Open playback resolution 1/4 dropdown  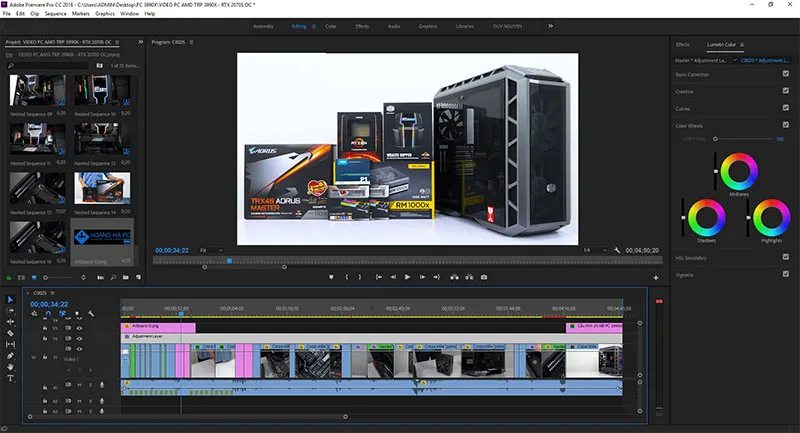pos(595,250)
